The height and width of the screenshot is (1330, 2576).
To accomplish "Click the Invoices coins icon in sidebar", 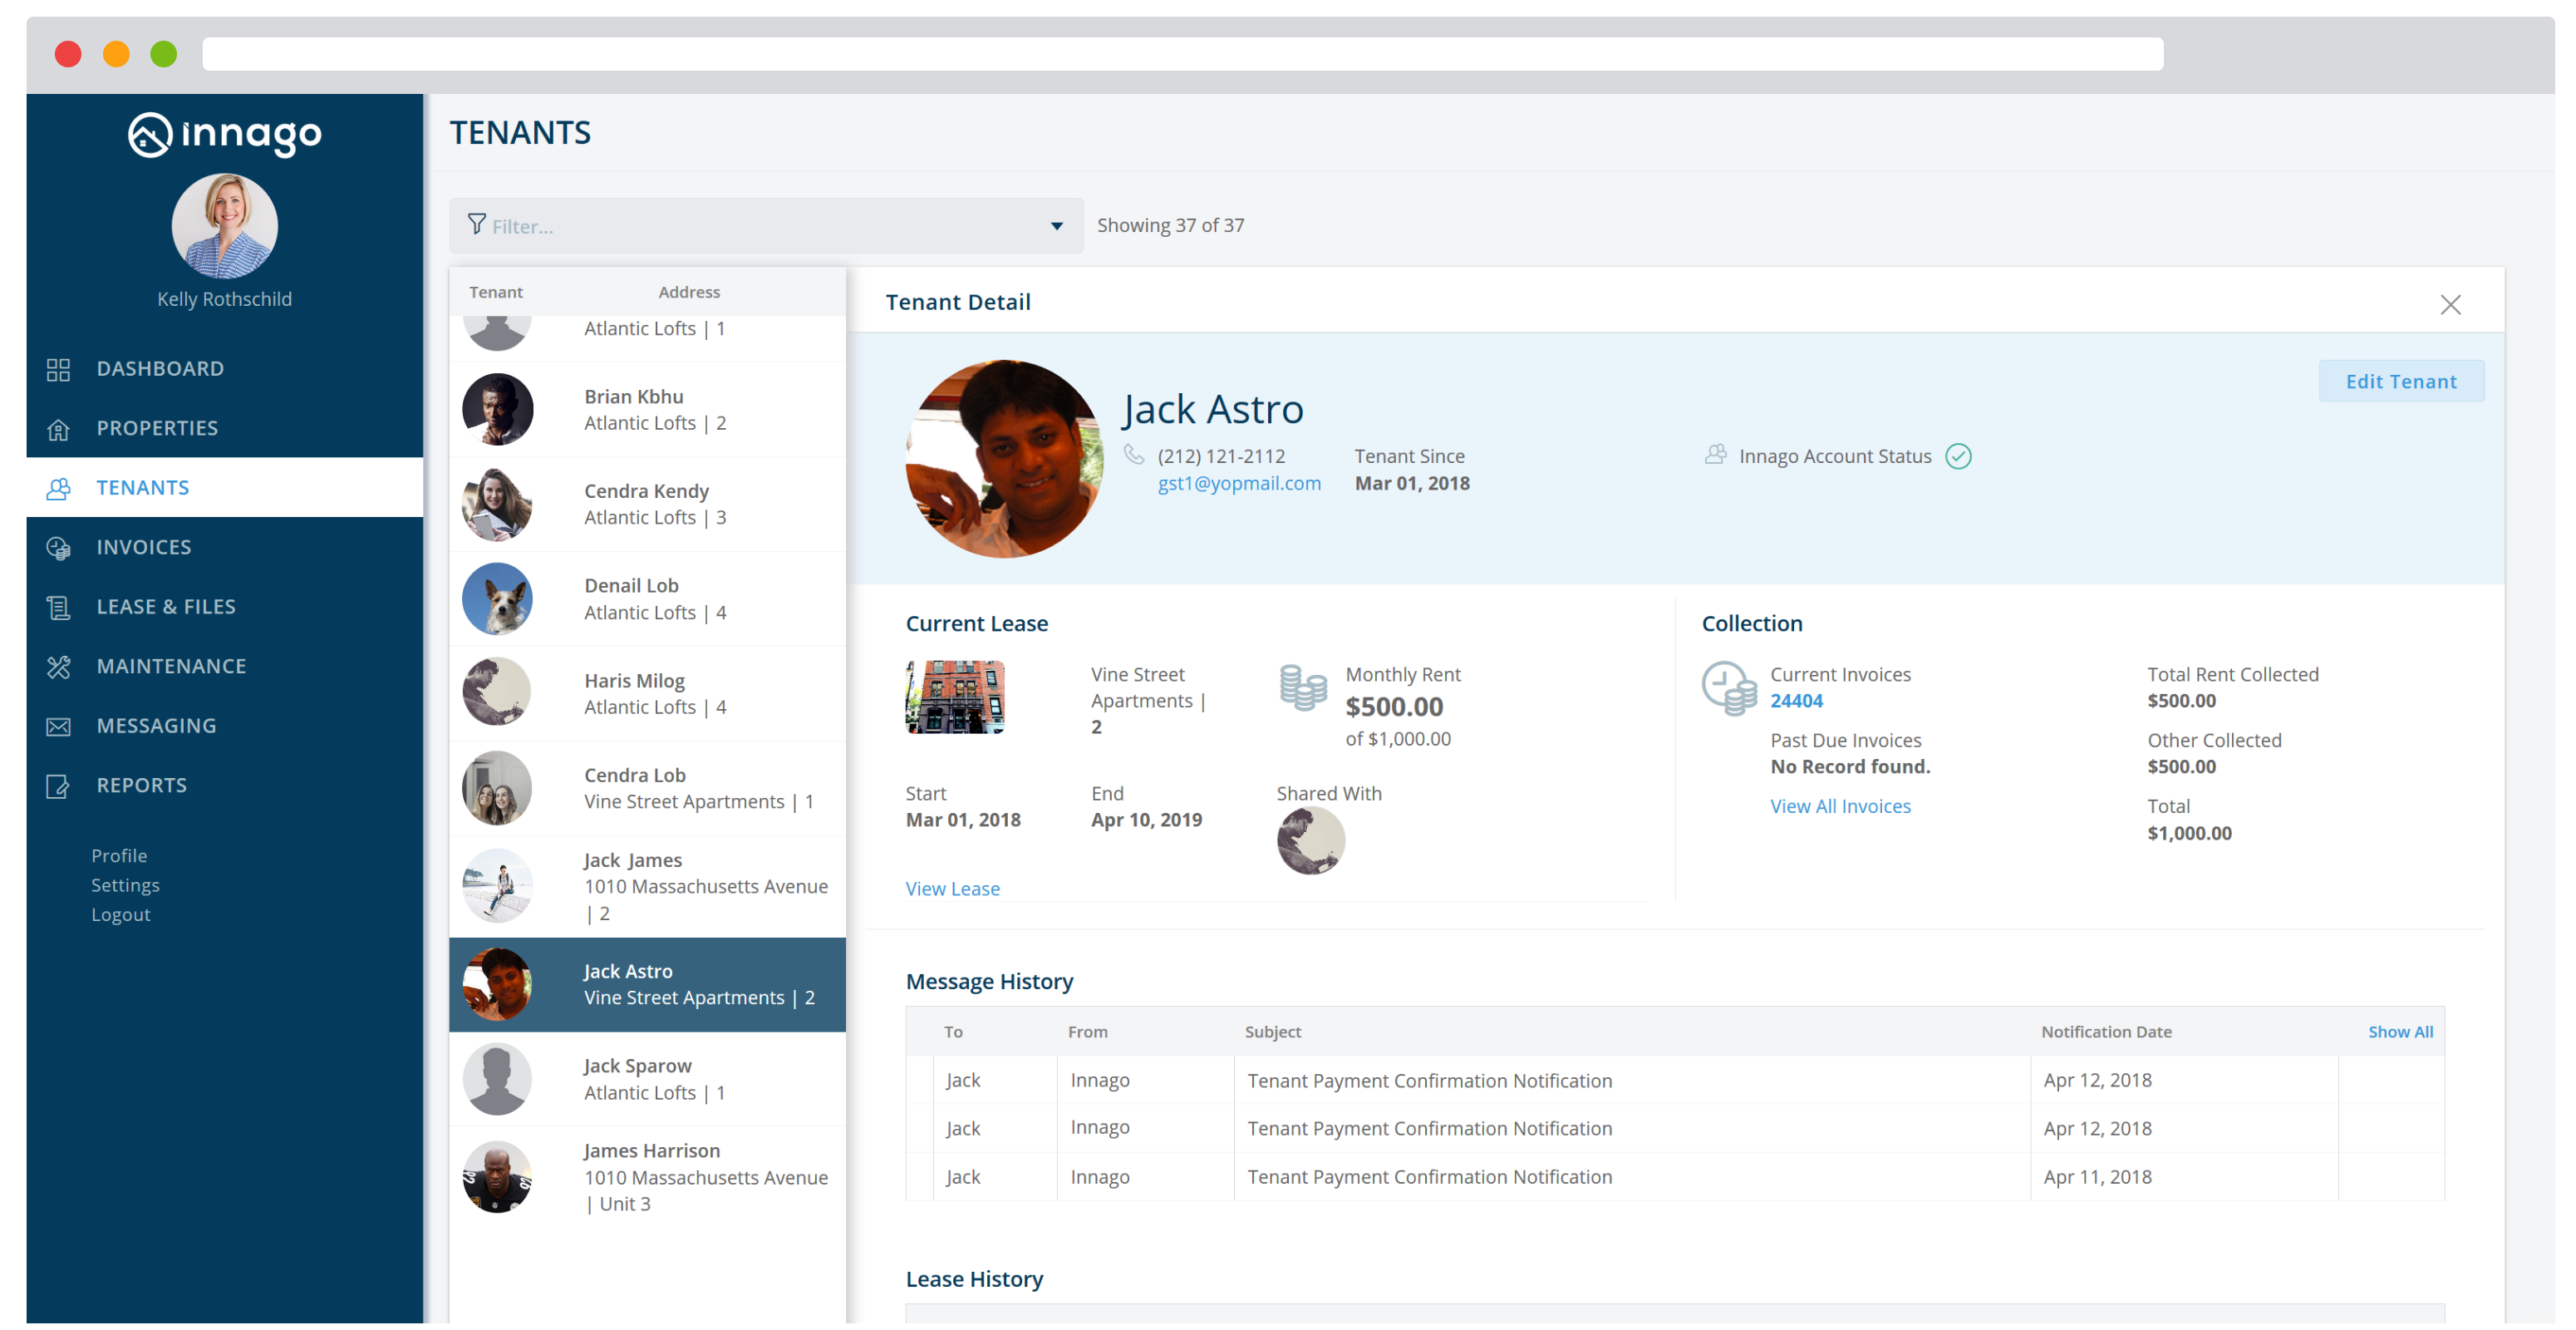I will click(58, 548).
